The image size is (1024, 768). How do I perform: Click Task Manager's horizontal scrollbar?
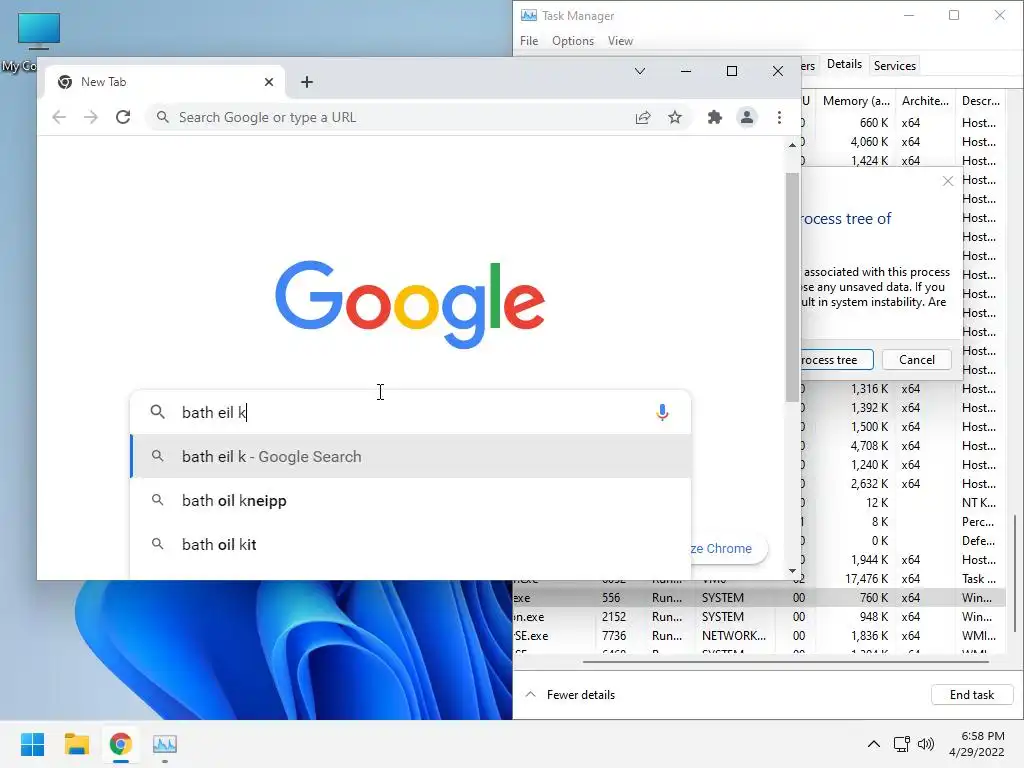point(786,662)
